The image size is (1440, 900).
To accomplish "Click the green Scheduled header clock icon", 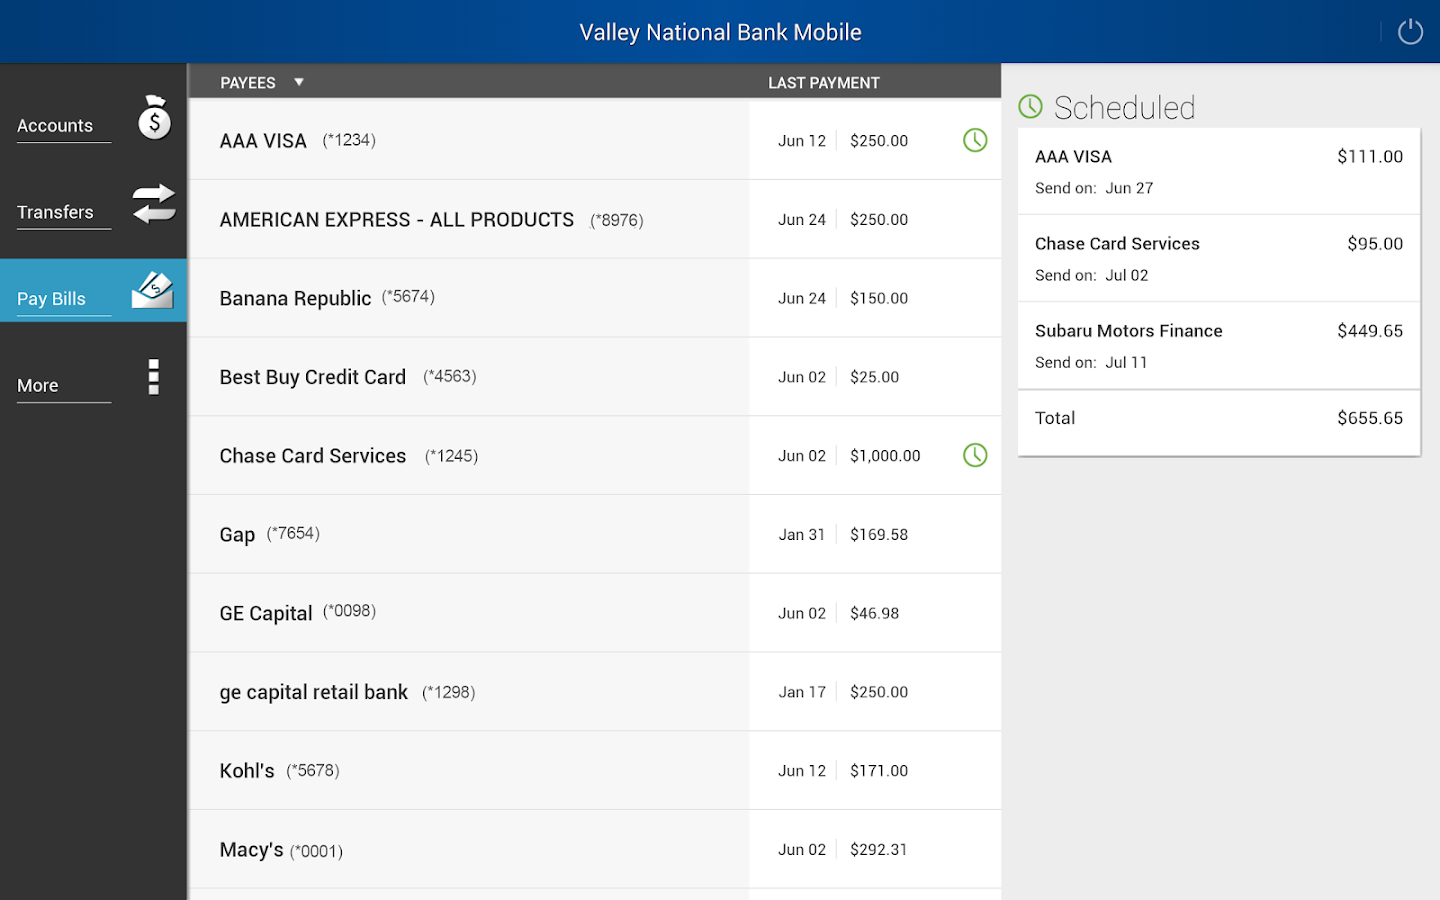I will [x=1030, y=107].
